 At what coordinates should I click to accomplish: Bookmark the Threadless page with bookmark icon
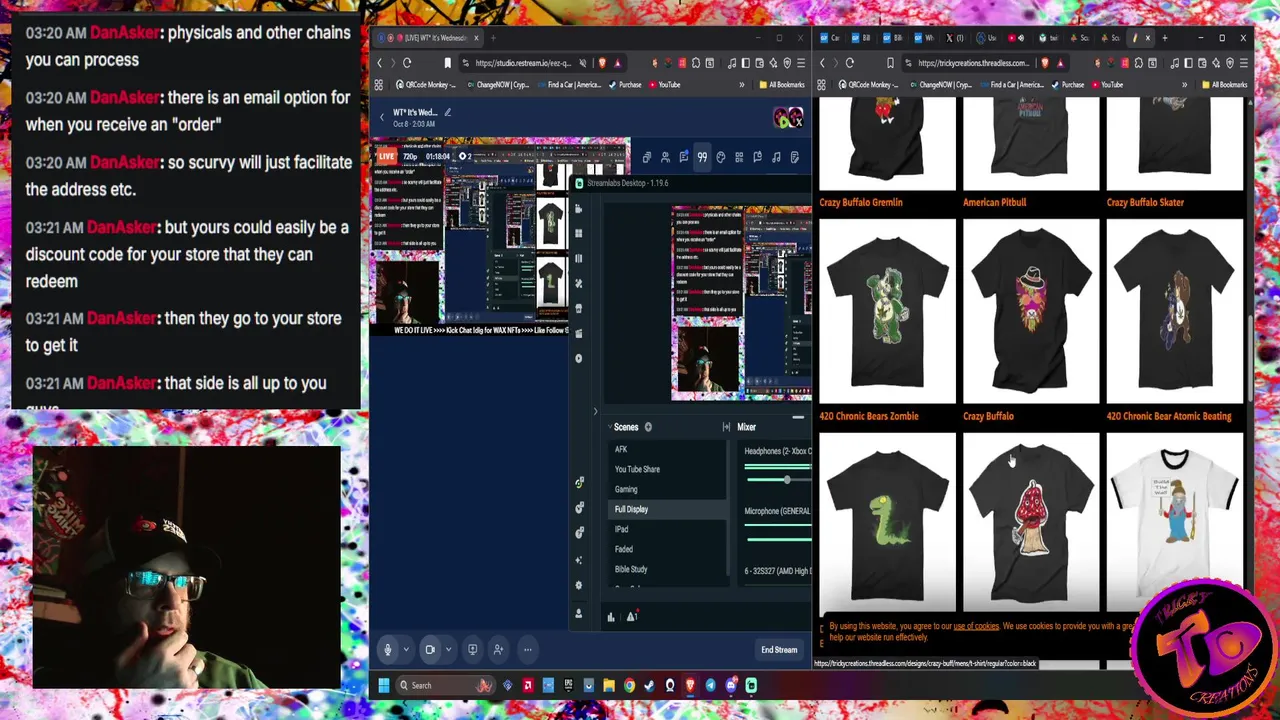pos(890,63)
